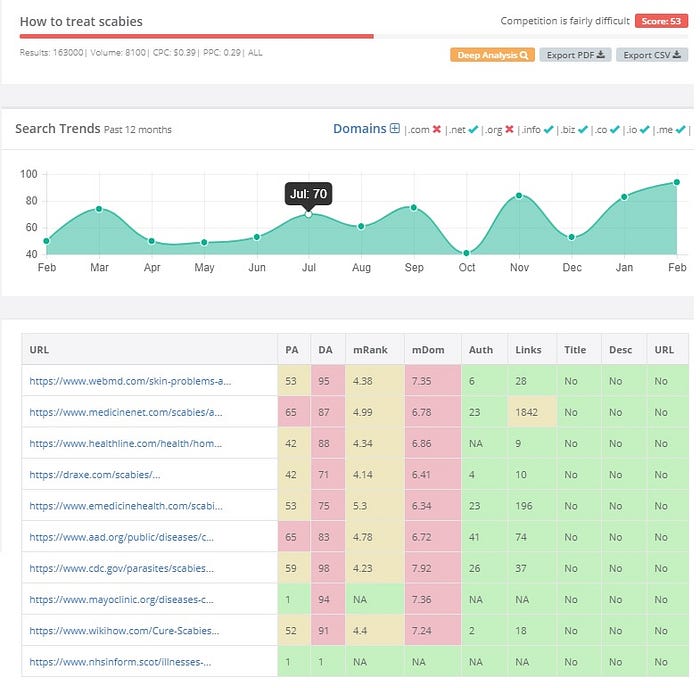Open the draxe.com scabies link
The height and width of the screenshot is (688, 700).
pos(95,475)
